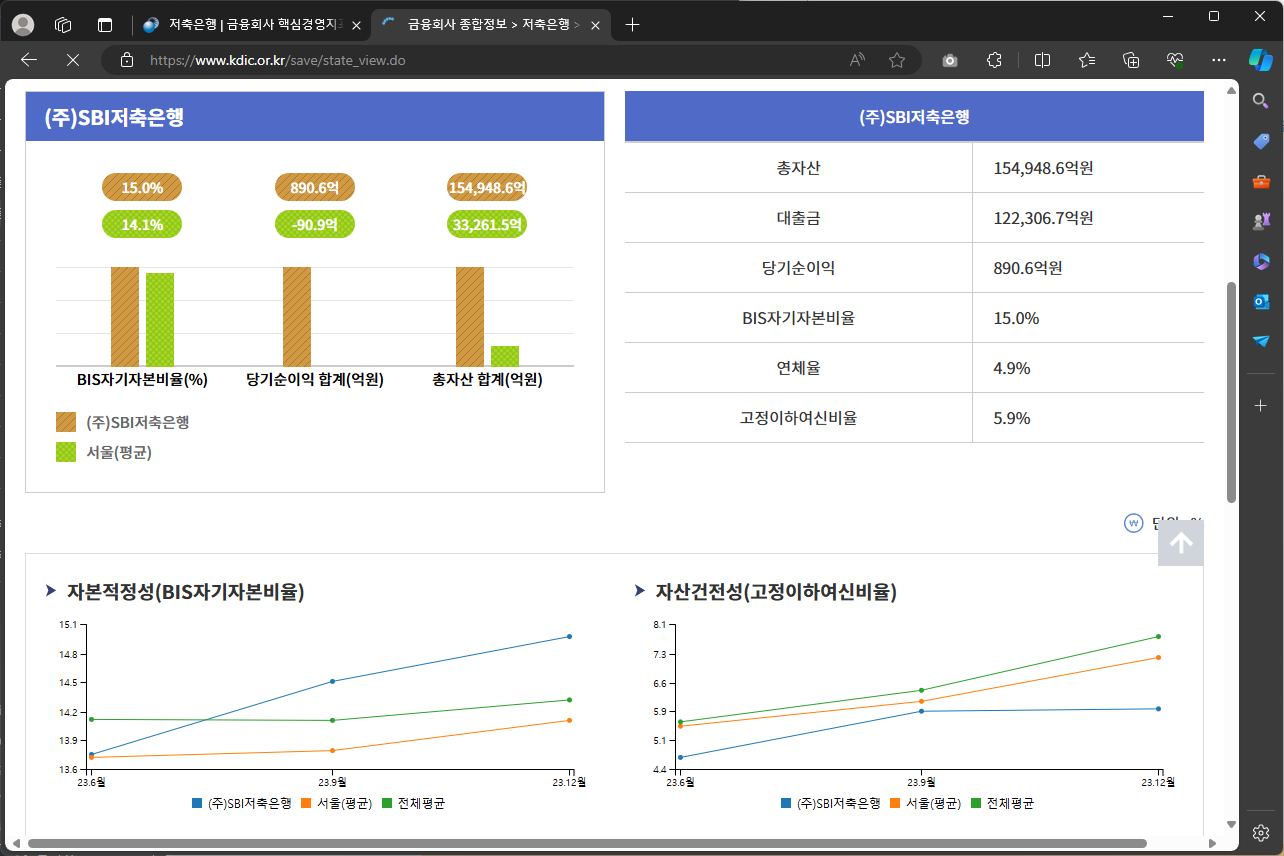
Task: Click the browser profile avatar icon
Action: [x=22, y=25]
